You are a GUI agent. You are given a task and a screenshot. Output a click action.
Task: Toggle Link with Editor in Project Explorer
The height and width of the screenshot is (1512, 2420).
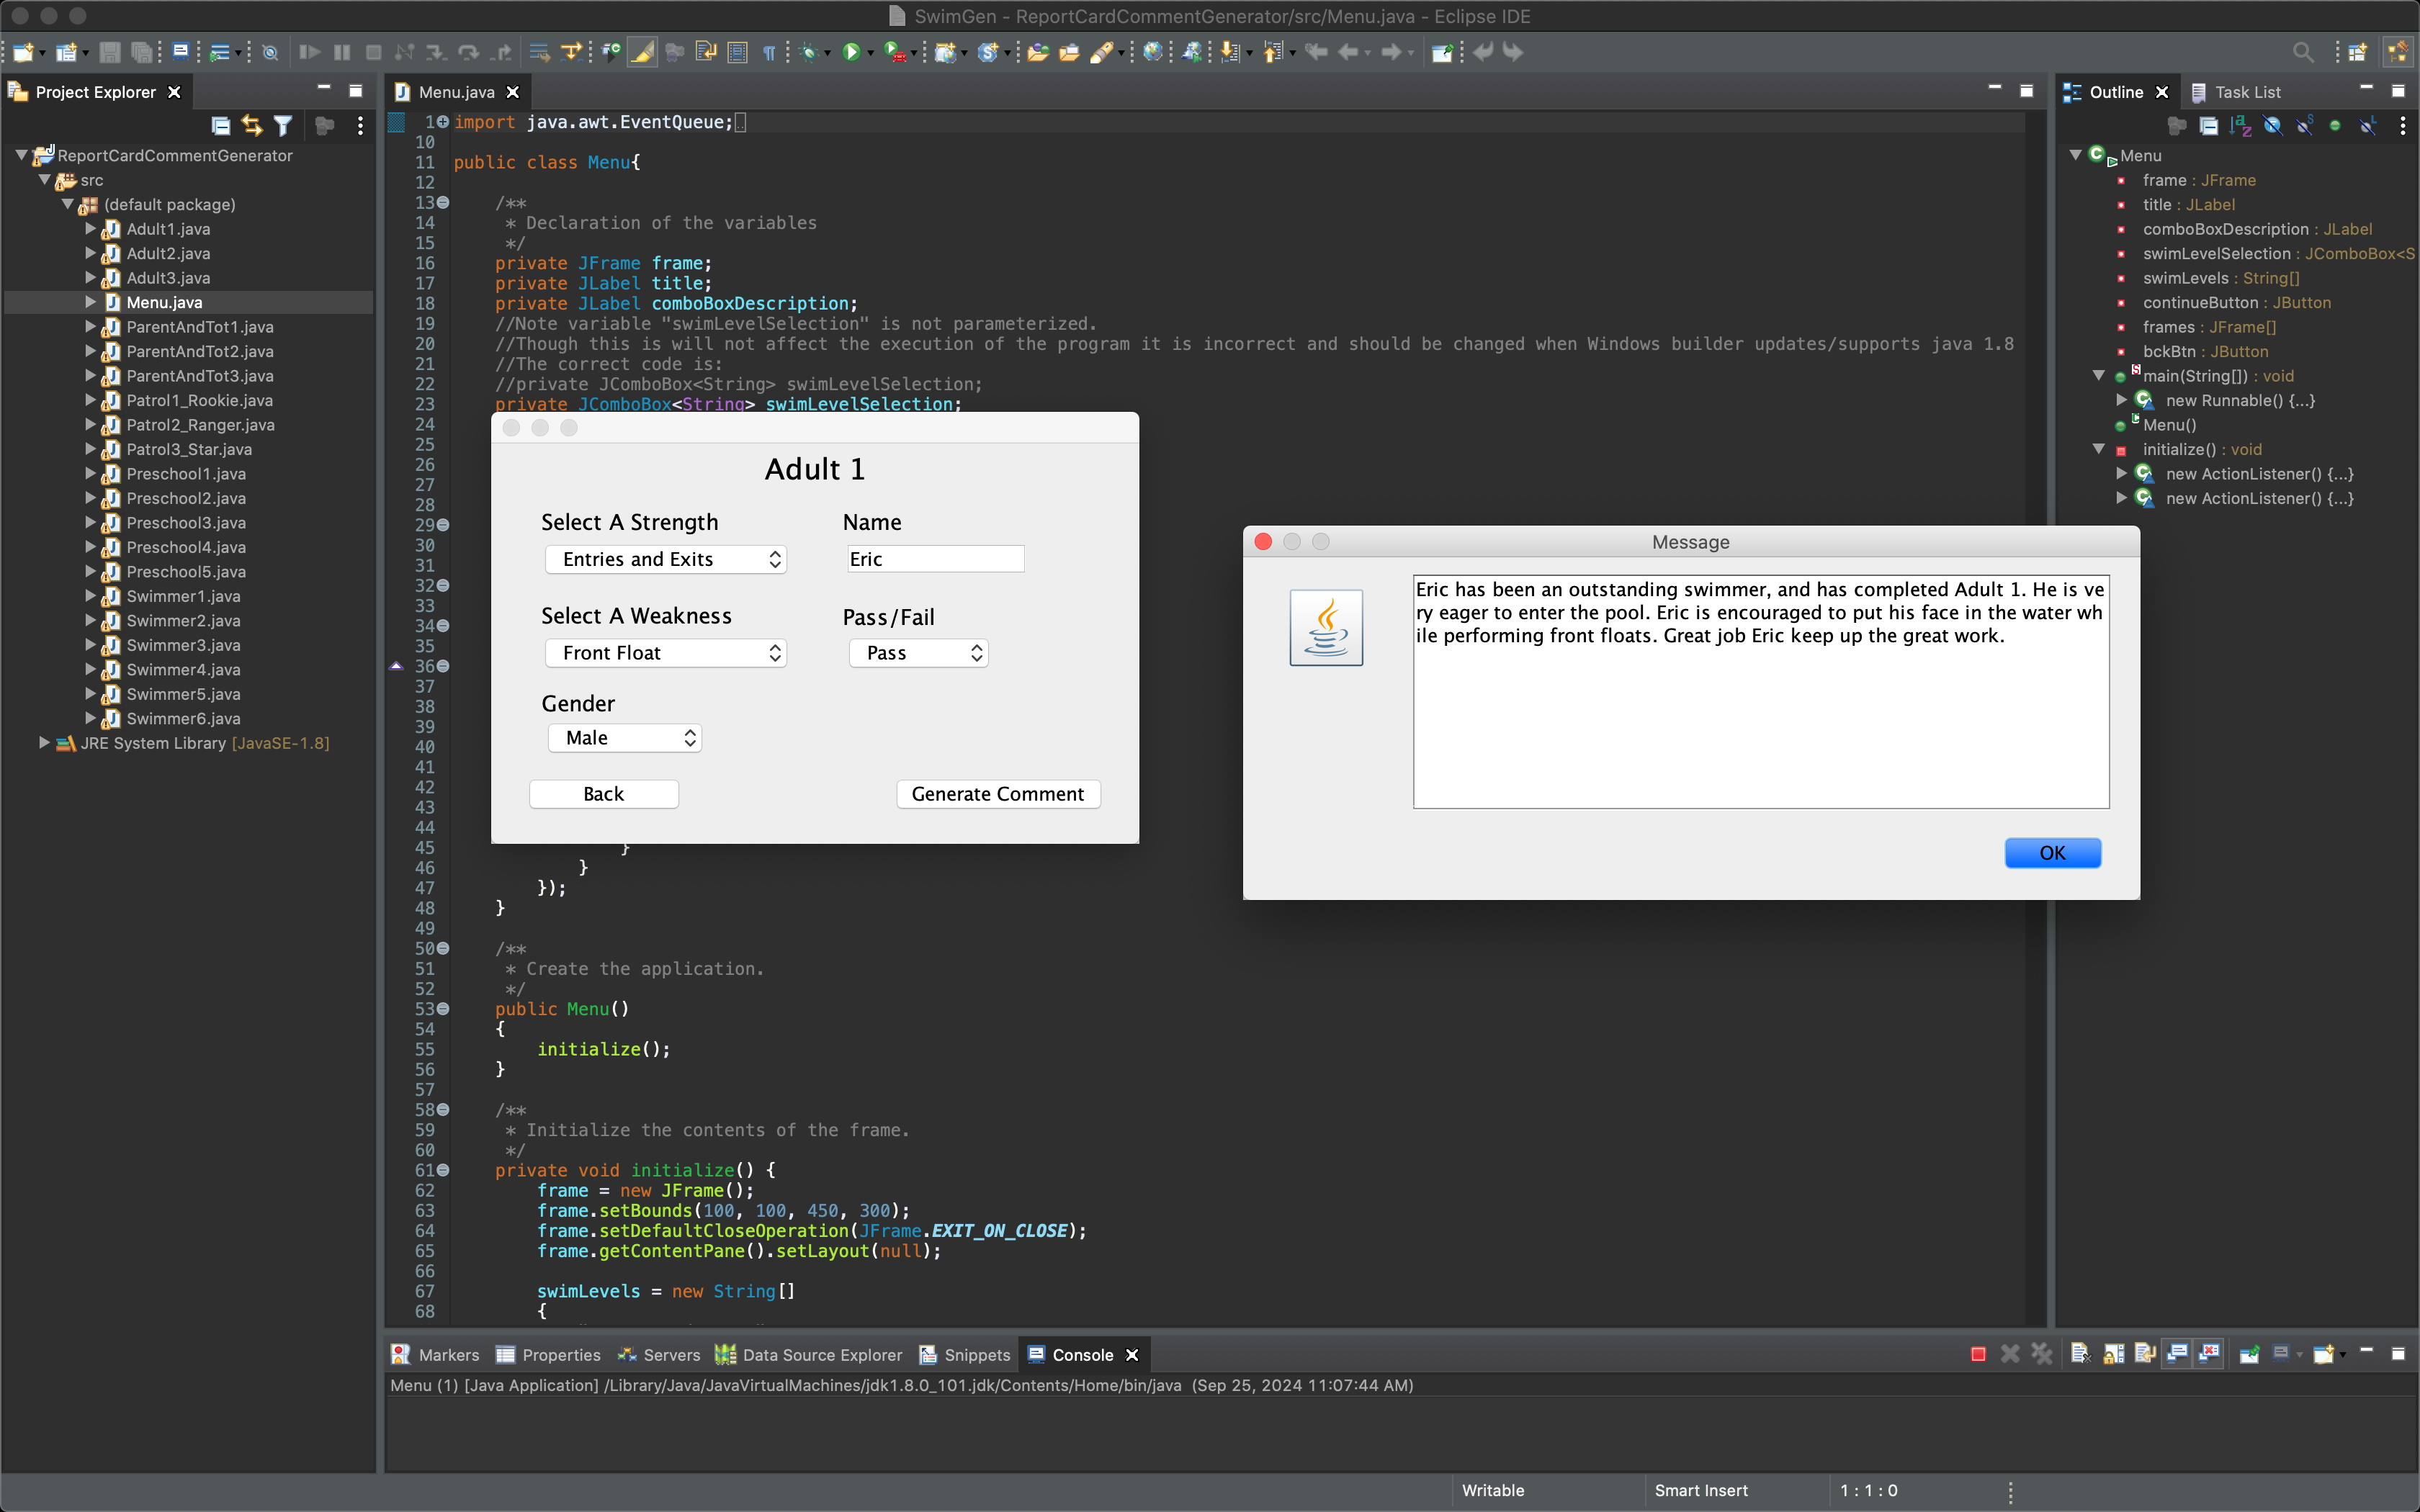[252, 125]
